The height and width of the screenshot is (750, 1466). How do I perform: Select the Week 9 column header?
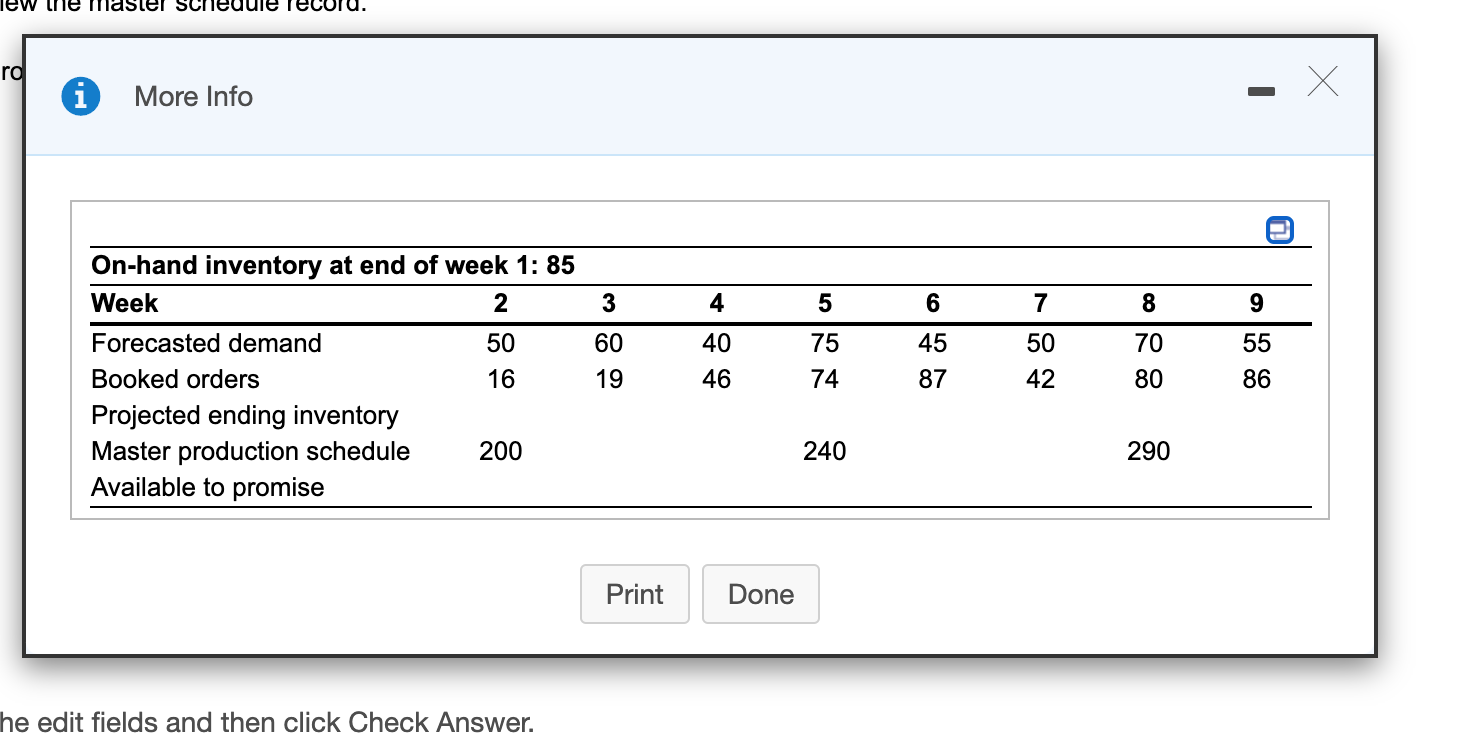coord(1256,303)
